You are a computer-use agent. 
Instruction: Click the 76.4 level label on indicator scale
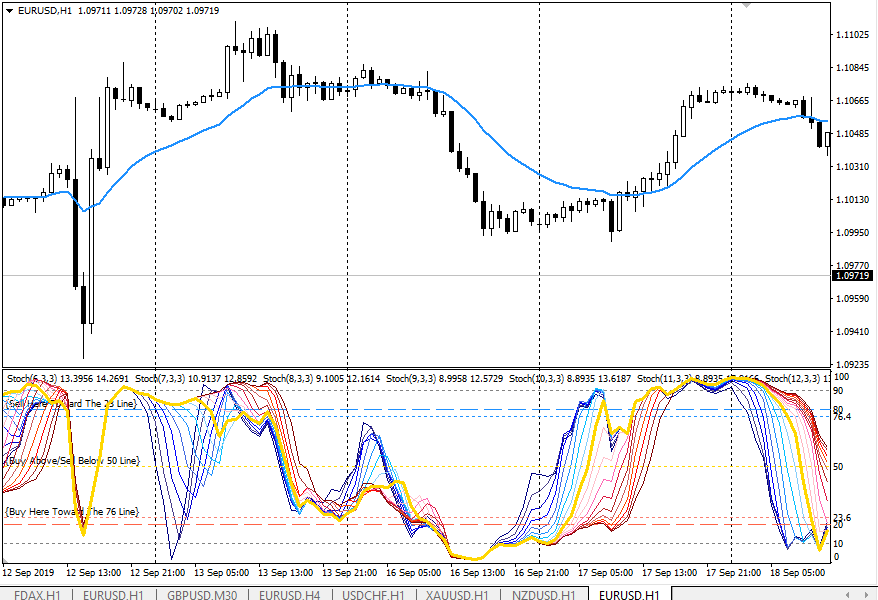[841, 417]
